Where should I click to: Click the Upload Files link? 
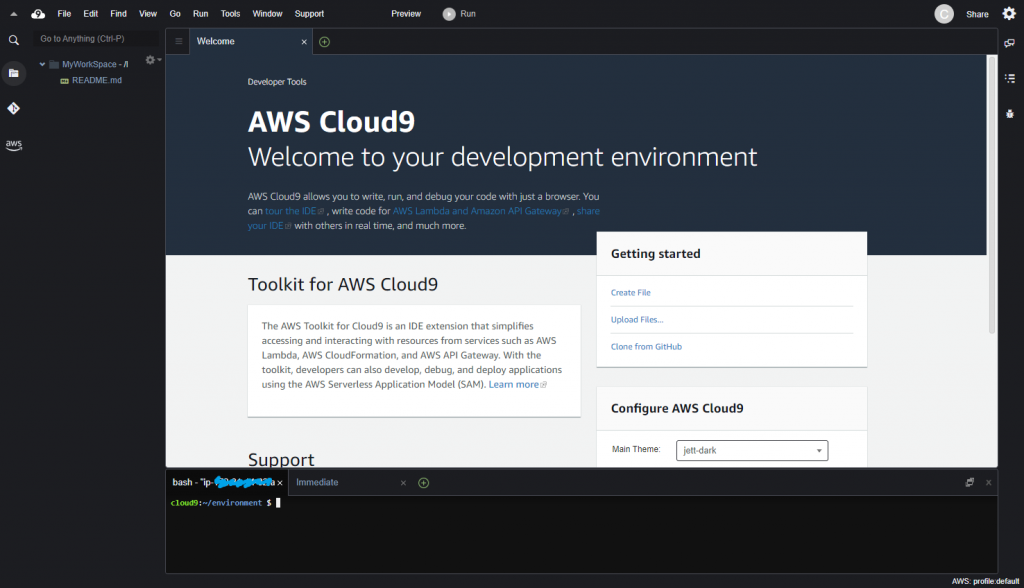637,319
